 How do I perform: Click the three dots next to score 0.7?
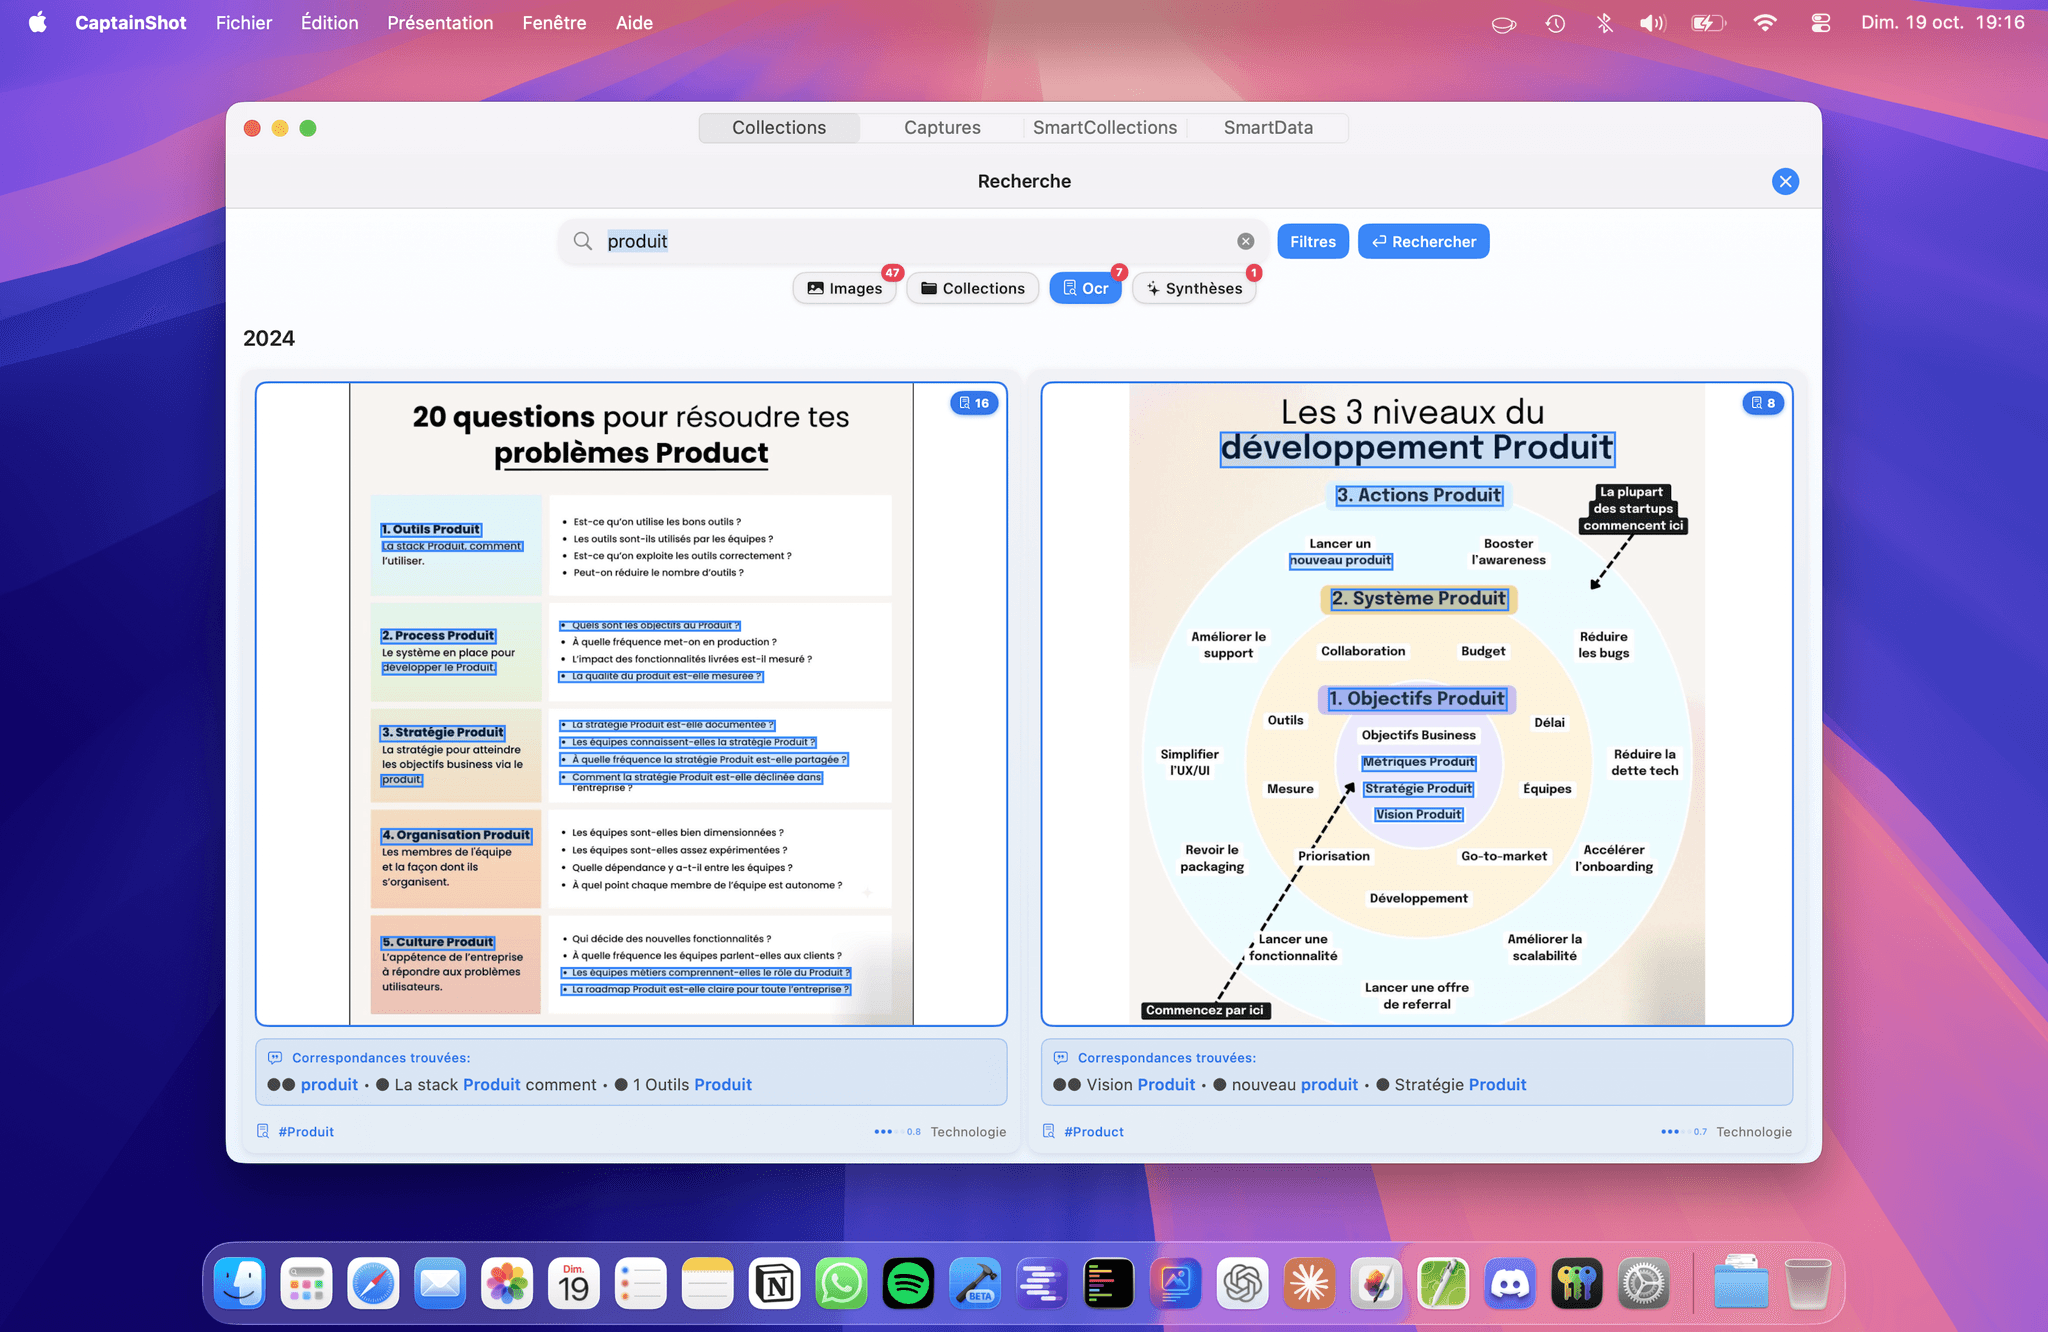click(1669, 1131)
